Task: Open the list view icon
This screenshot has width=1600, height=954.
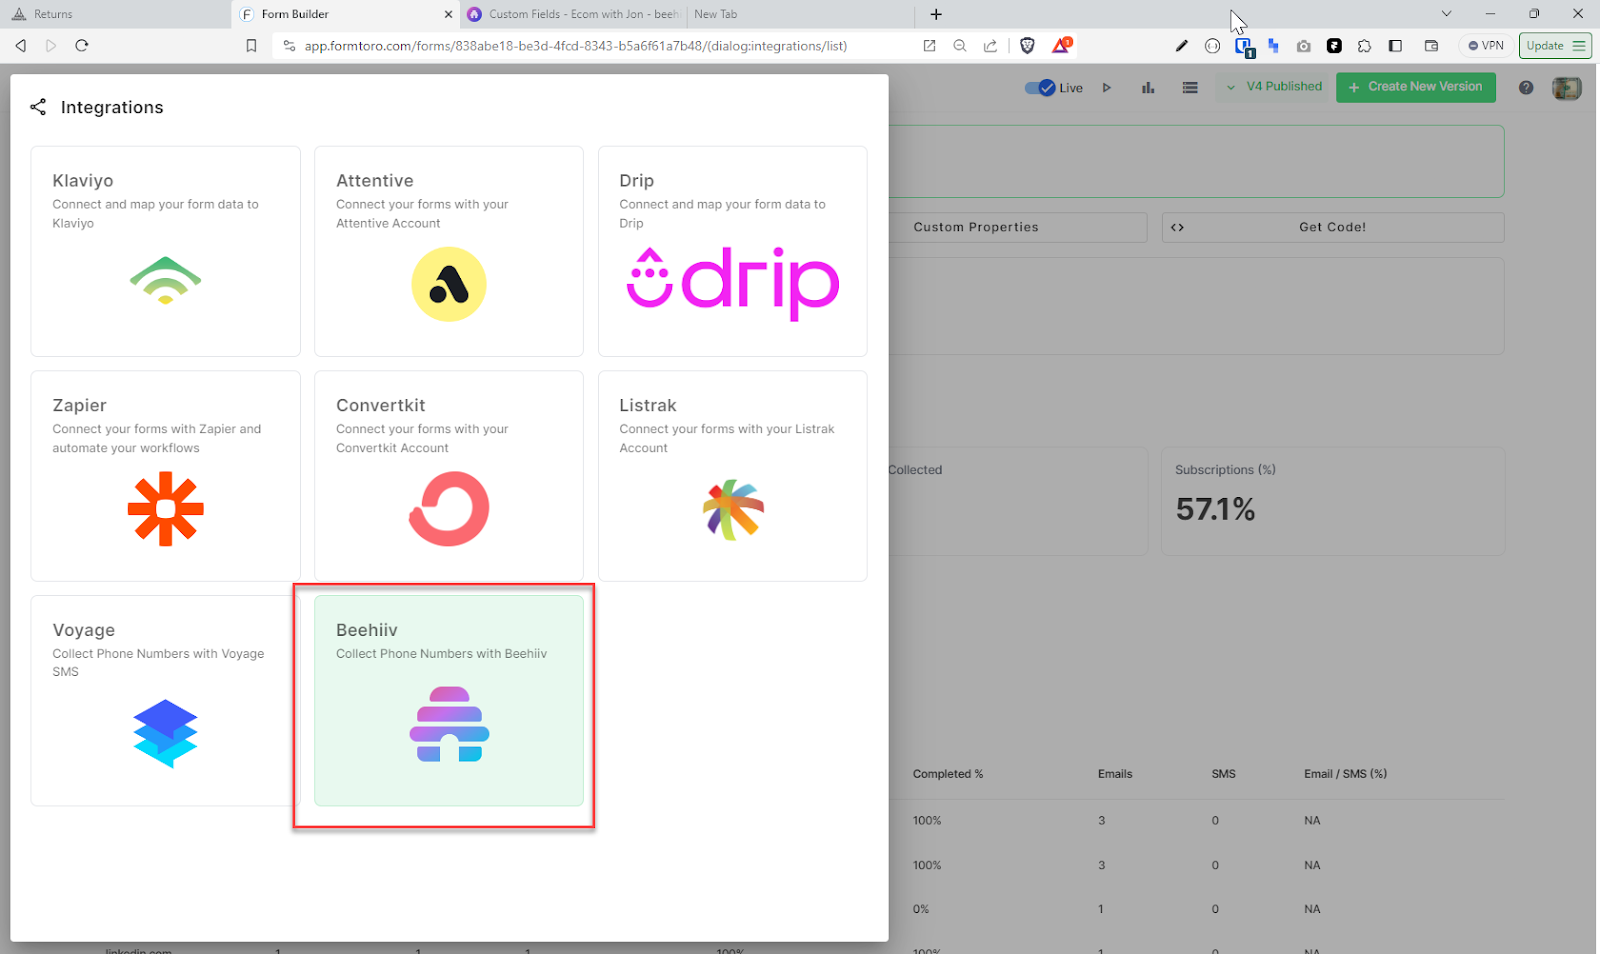Action: tap(1190, 88)
